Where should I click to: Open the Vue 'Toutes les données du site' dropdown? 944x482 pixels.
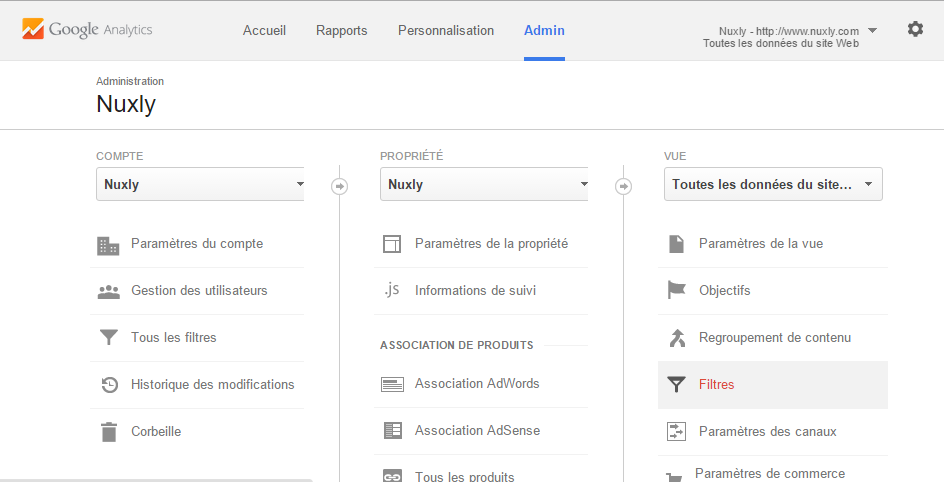point(773,184)
